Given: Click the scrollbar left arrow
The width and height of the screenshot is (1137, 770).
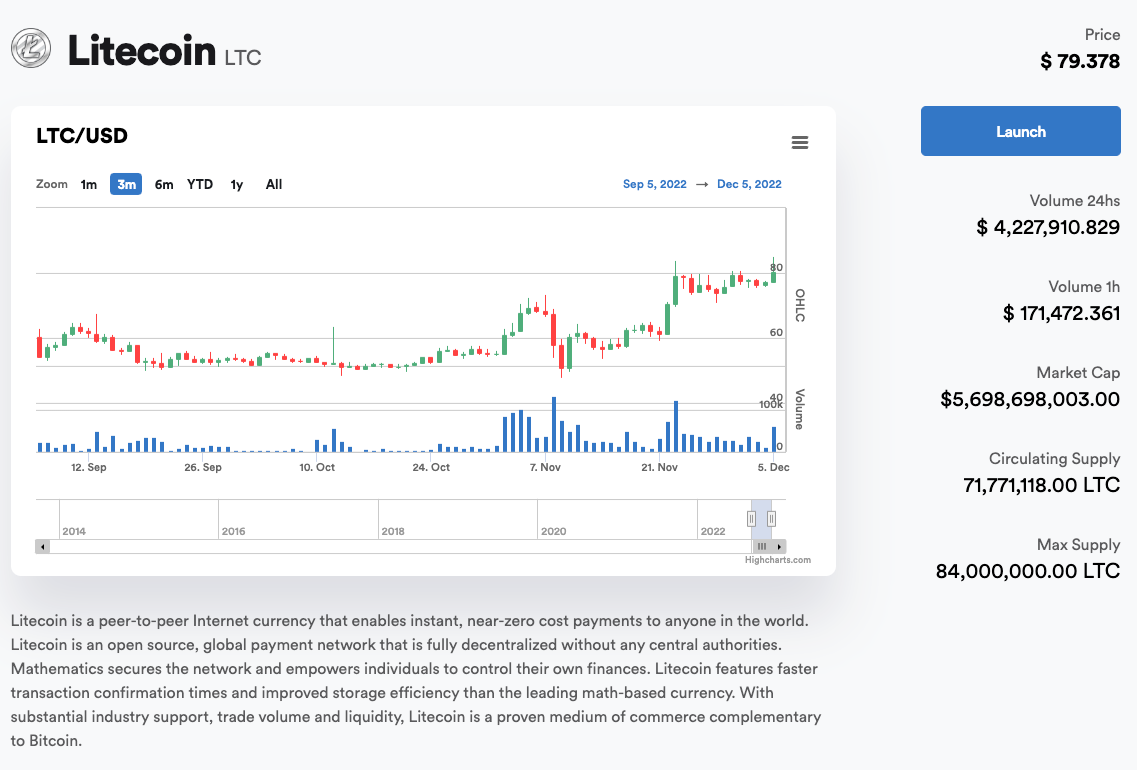Looking at the screenshot, I should pyautogui.click(x=43, y=547).
